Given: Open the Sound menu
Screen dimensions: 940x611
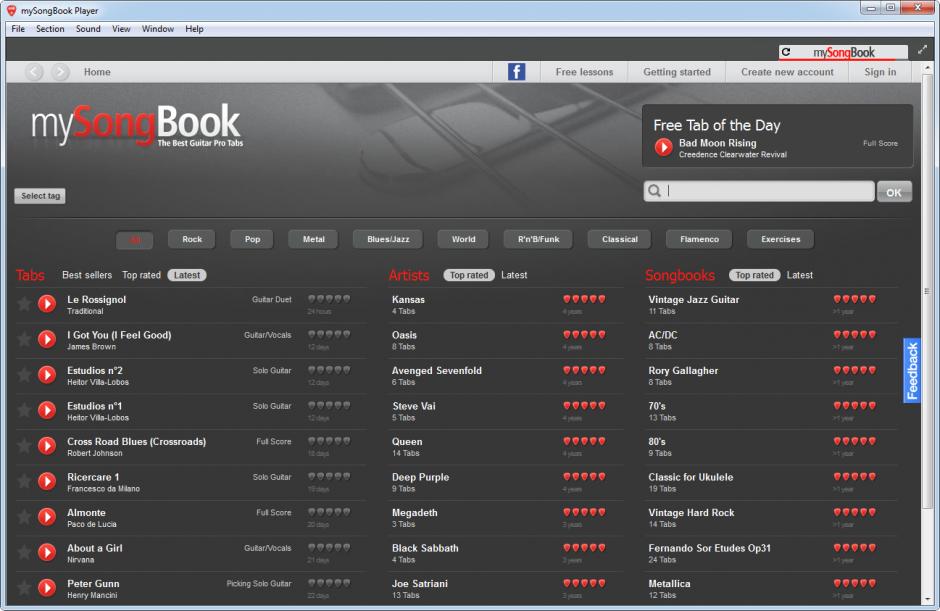Looking at the screenshot, I should tap(88, 29).
